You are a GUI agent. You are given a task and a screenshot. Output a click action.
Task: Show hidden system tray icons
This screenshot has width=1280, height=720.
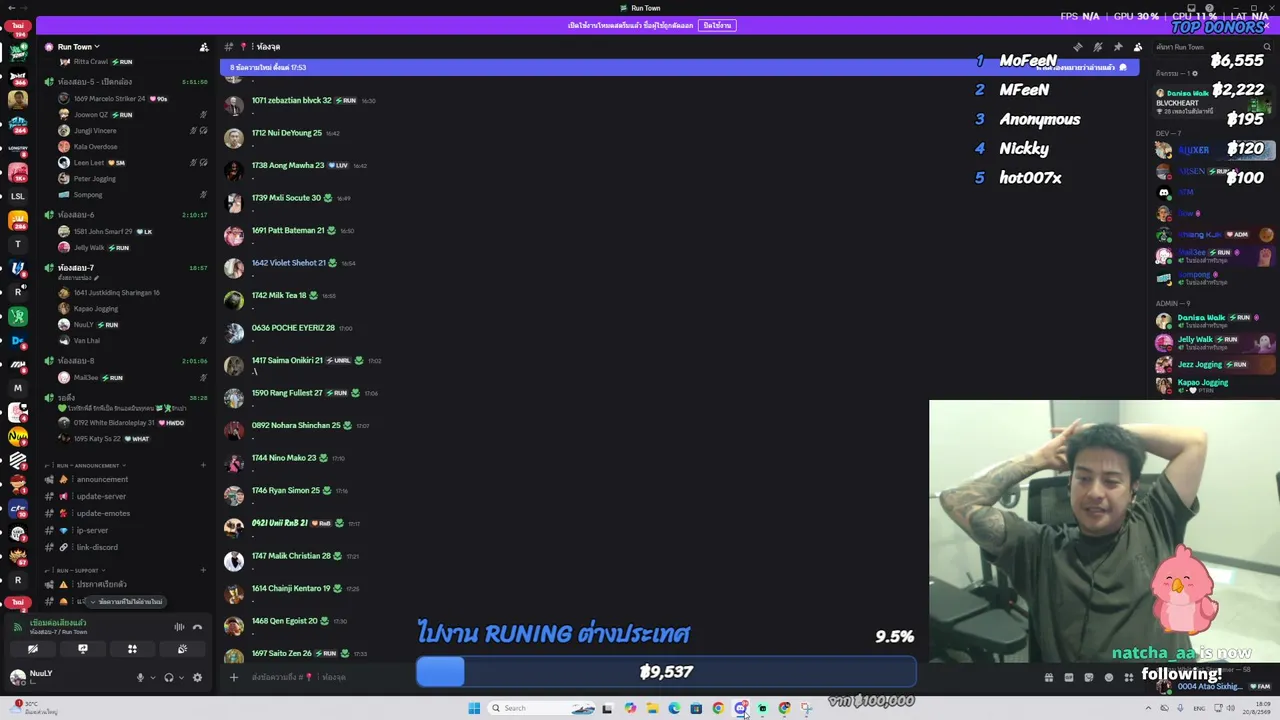pos(1148,708)
